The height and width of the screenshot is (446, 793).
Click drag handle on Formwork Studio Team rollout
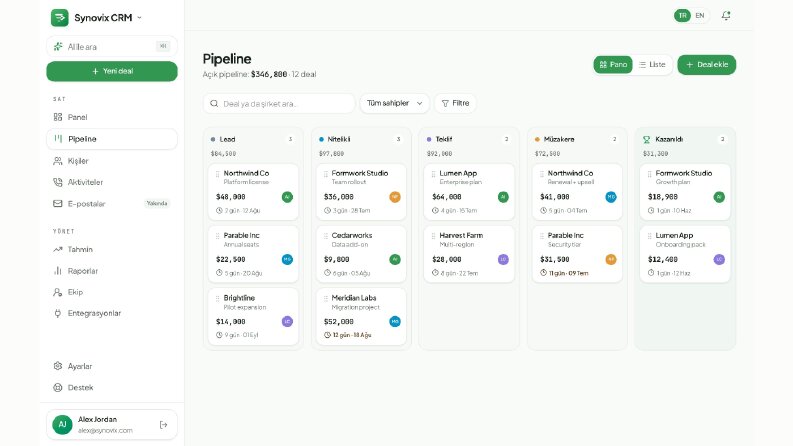coord(326,174)
